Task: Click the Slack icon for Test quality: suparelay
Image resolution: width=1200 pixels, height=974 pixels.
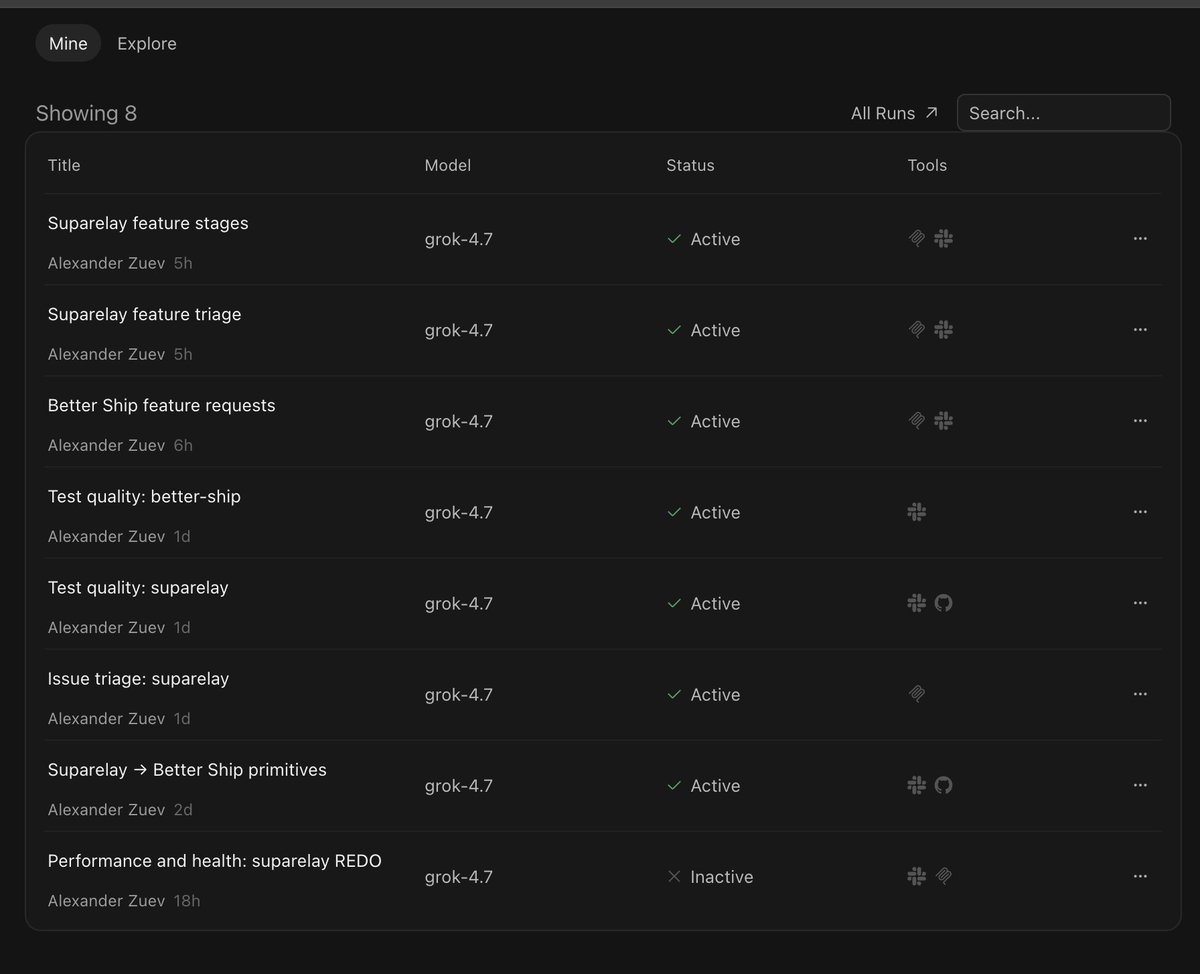Action: coord(917,603)
